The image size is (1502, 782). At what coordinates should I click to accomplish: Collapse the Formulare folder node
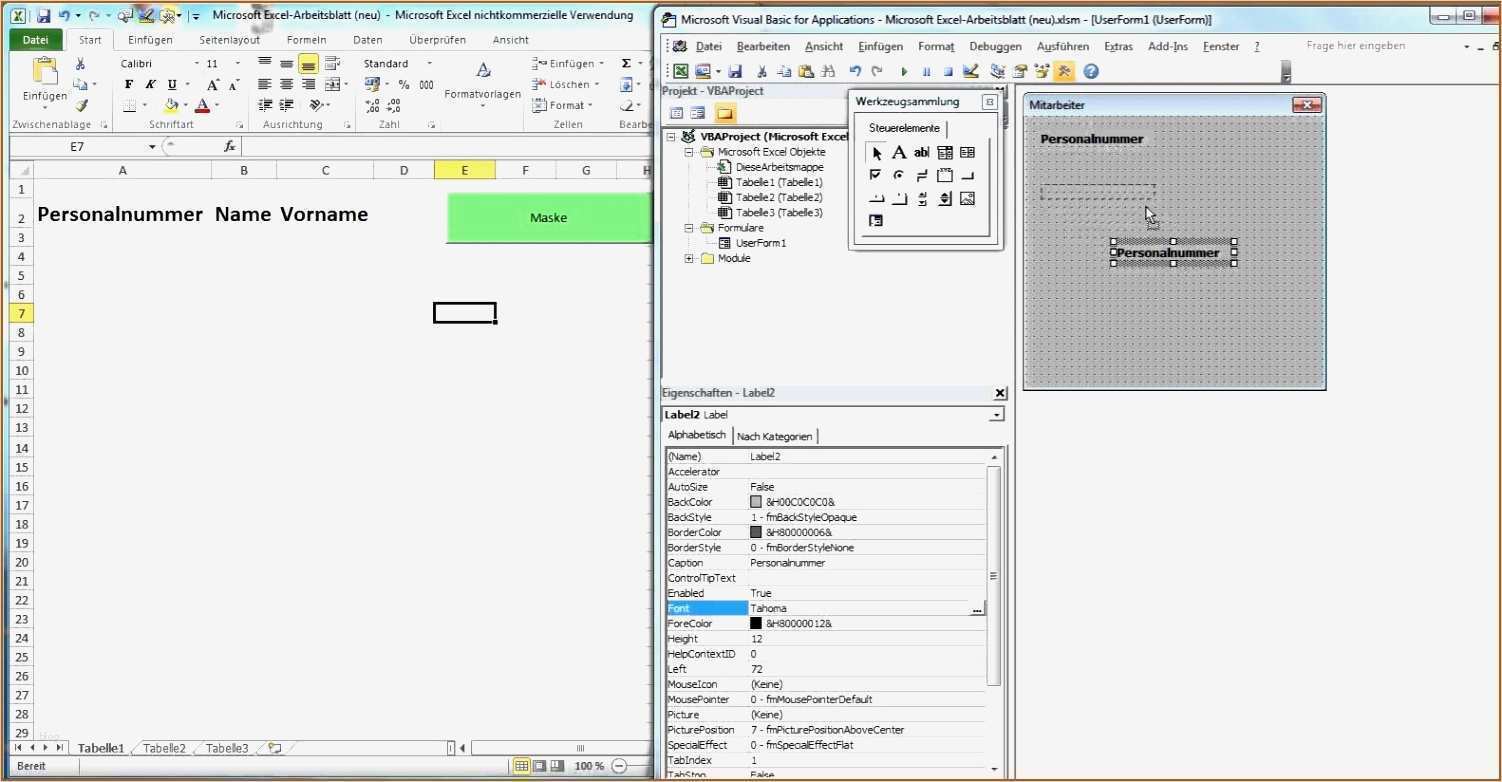(689, 228)
